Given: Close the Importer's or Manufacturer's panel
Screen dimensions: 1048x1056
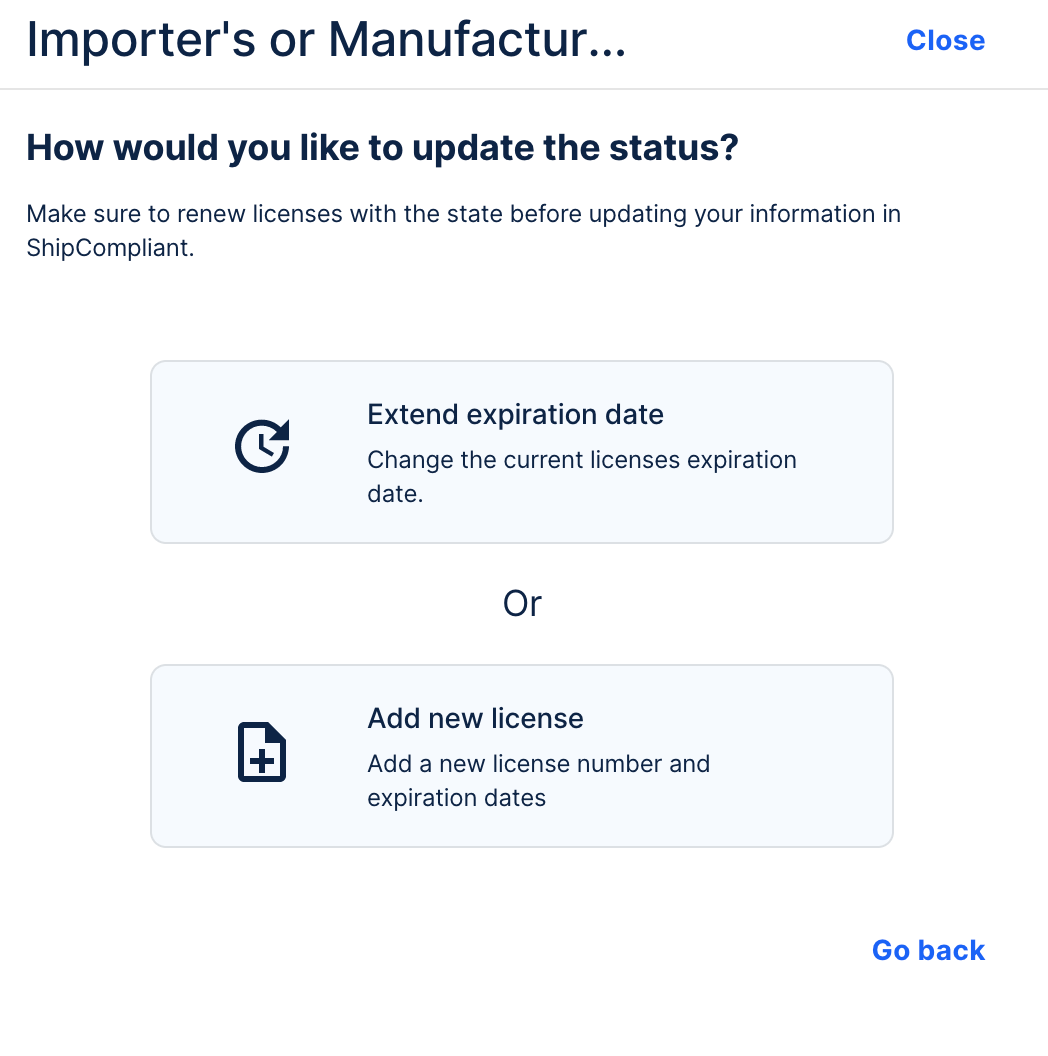Looking at the screenshot, I should click(945, 40).
